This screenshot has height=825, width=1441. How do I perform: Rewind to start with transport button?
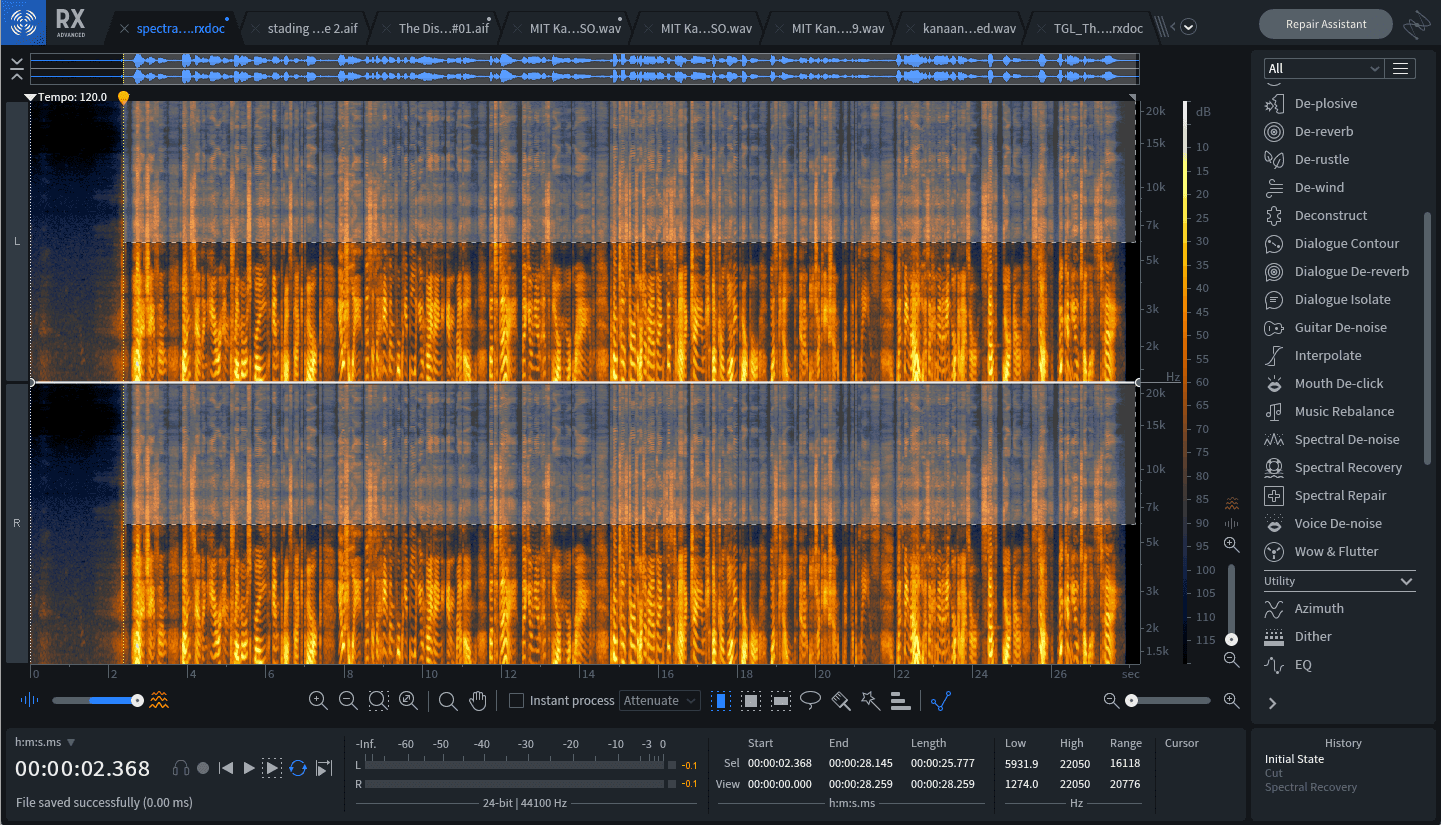tap(226, 768)
